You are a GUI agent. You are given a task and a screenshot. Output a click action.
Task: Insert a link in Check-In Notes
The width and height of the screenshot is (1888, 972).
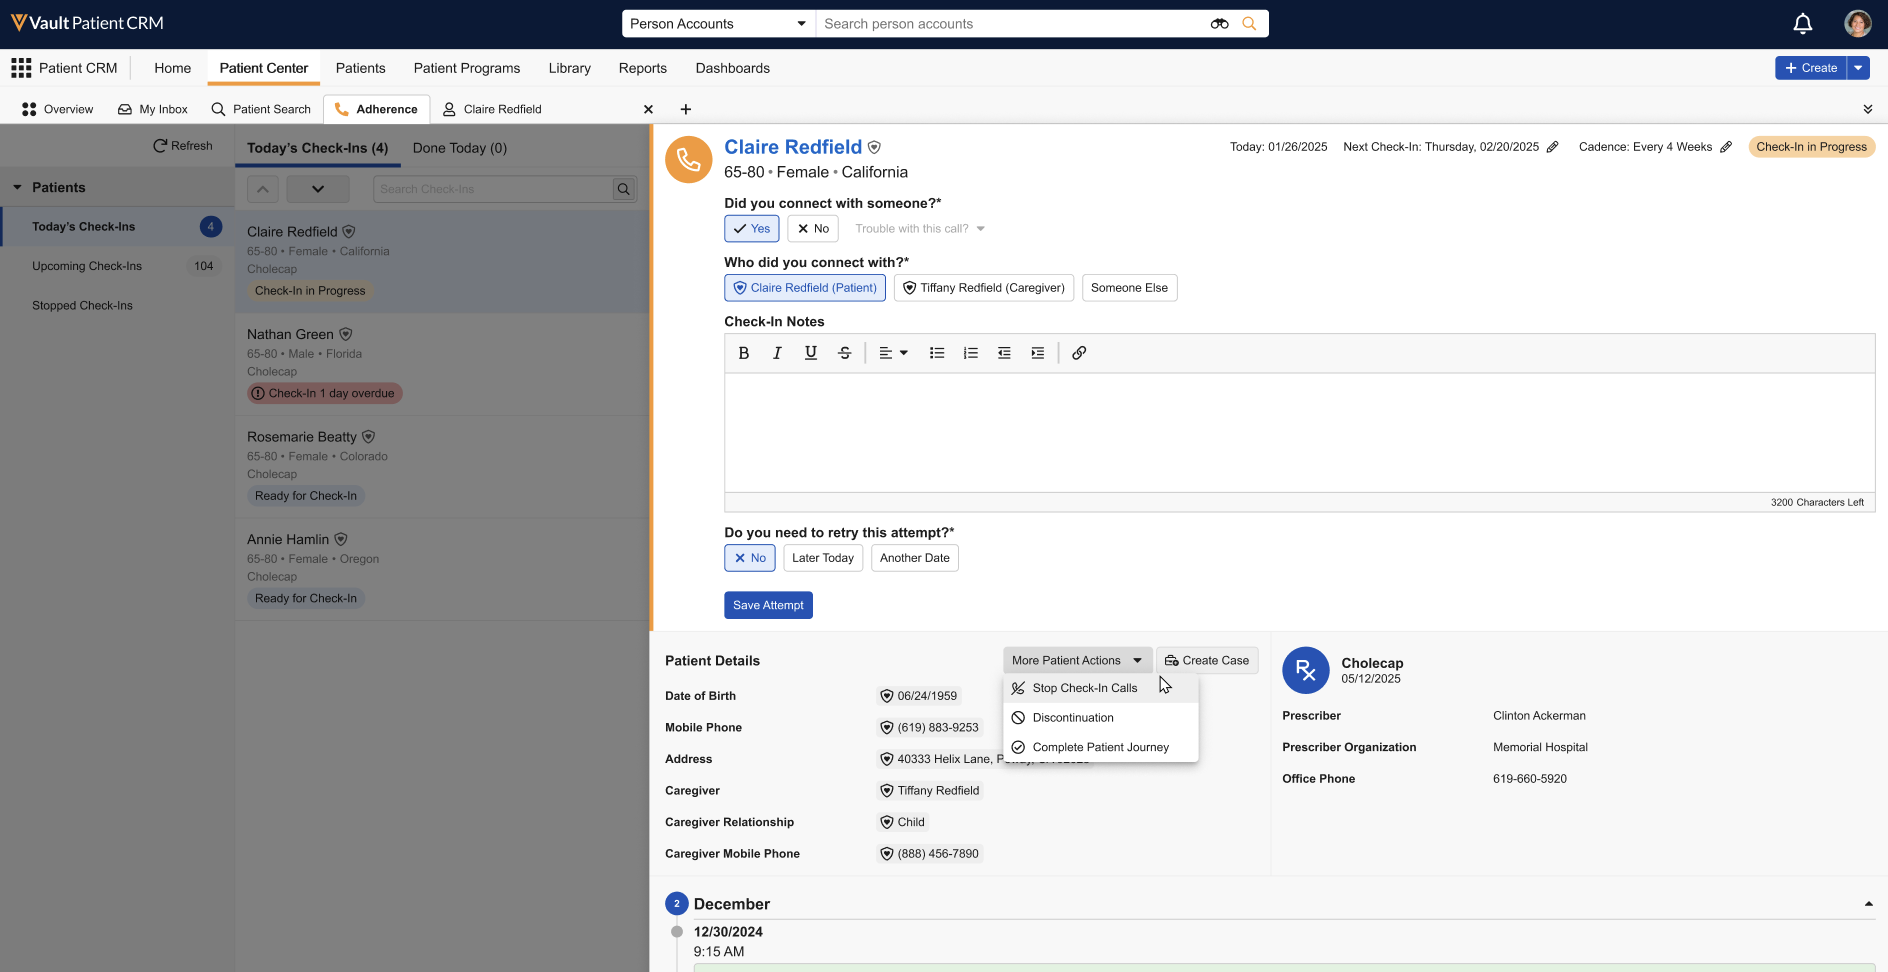pyautogui.click(x=1078, y=353)
